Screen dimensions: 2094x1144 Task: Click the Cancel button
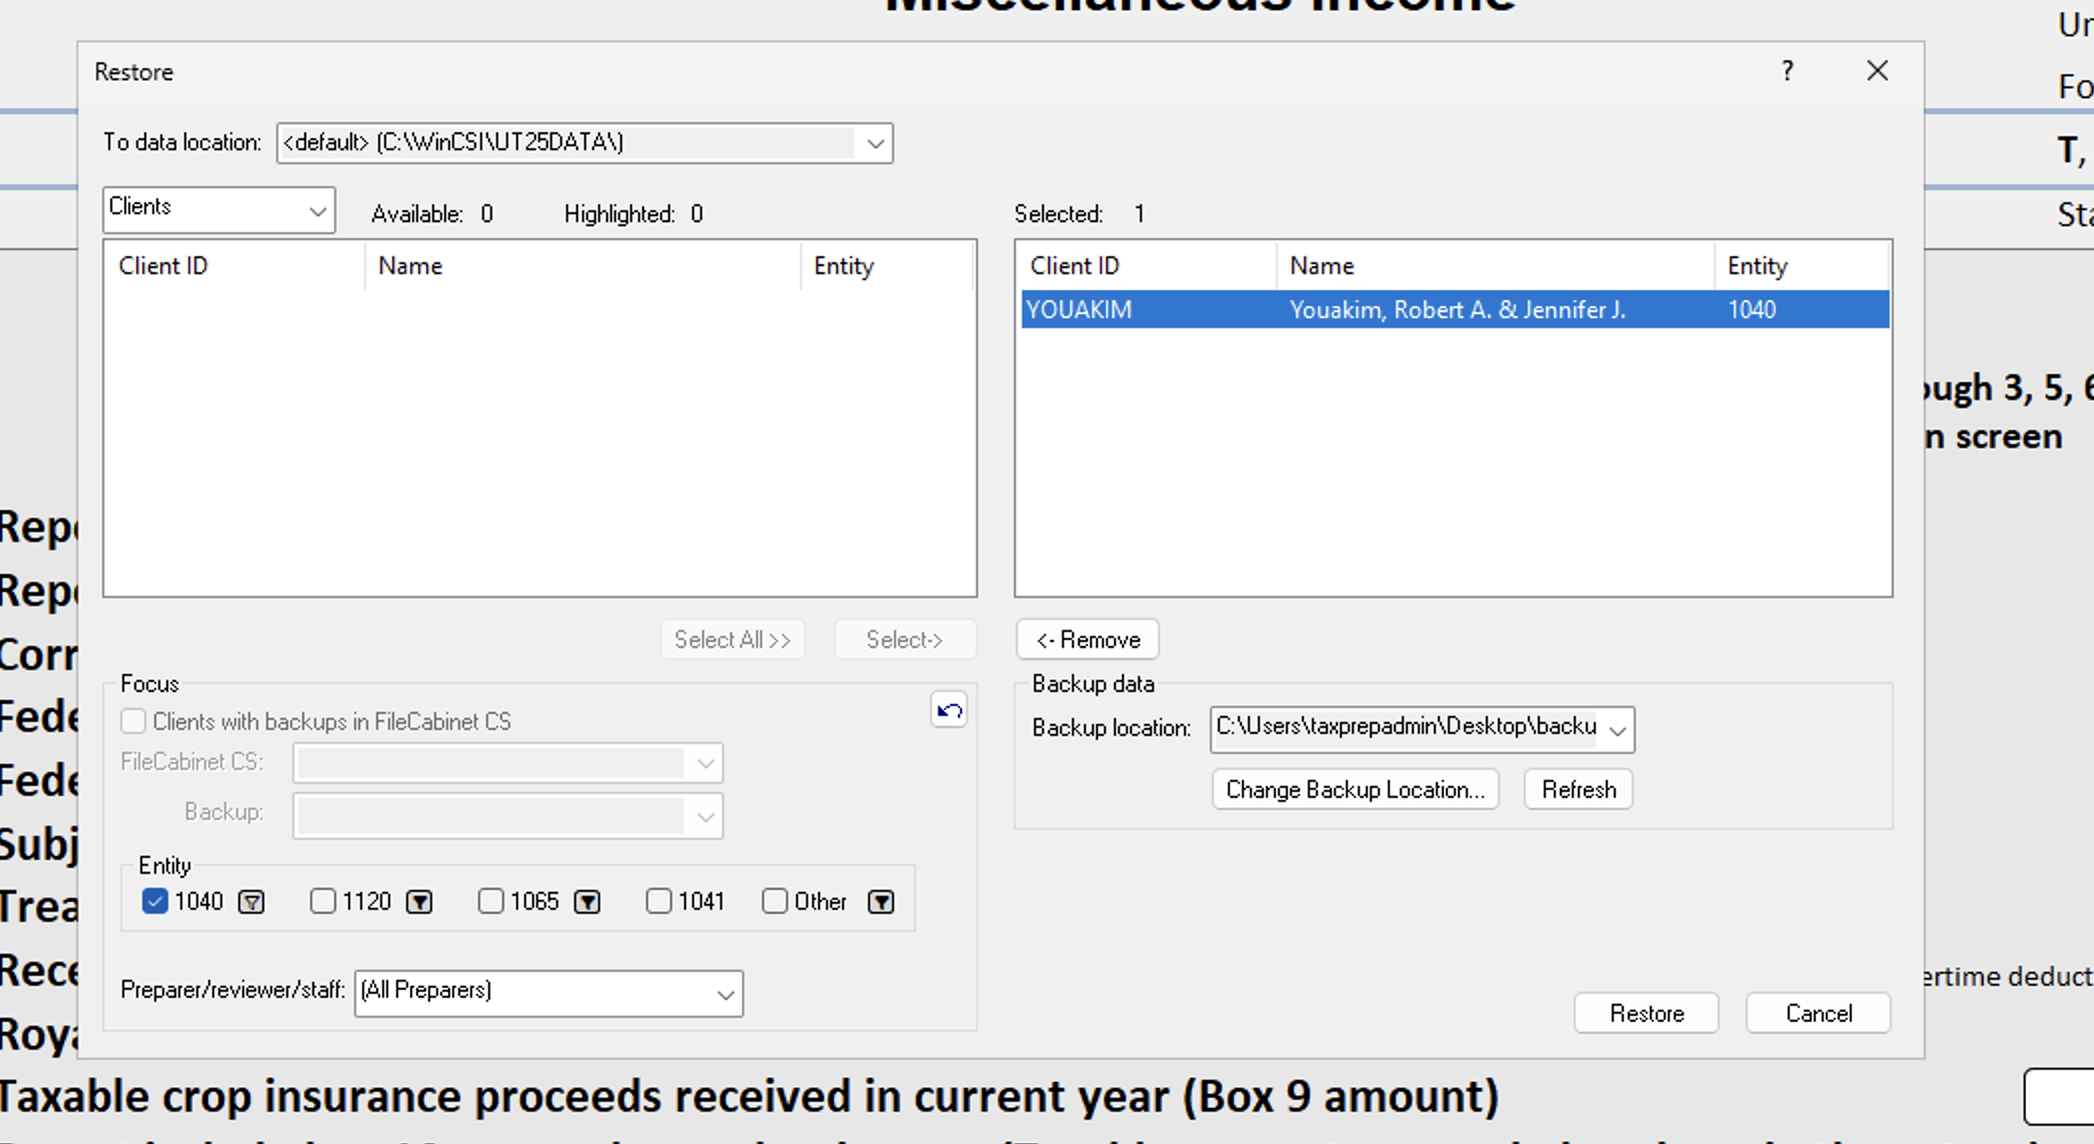1818,1013
